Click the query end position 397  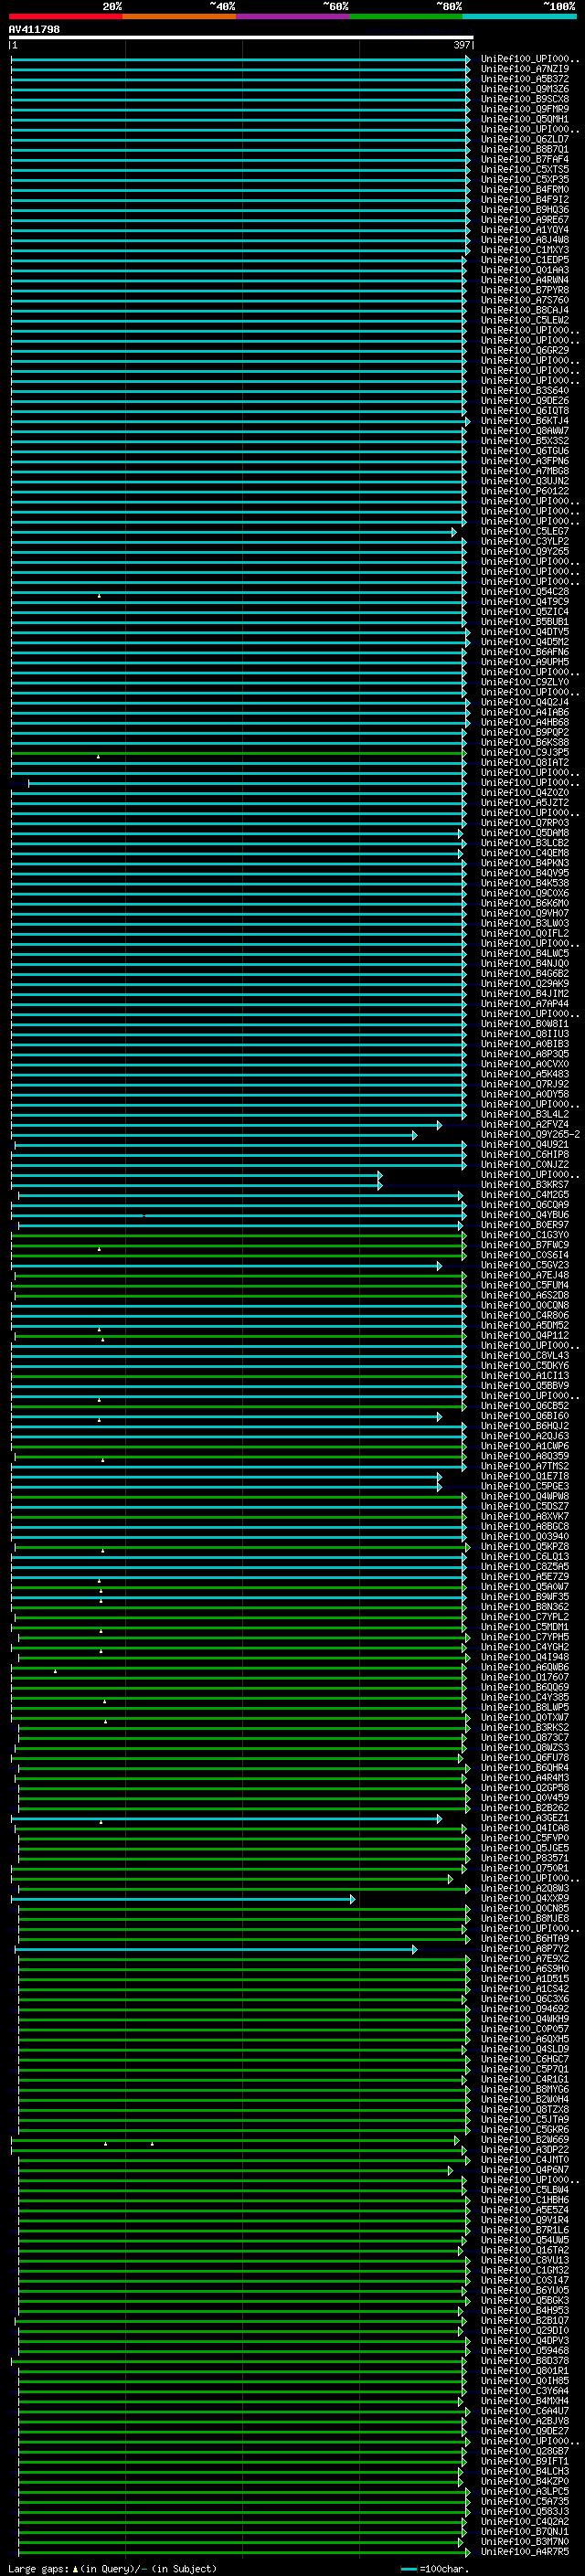pyautogui.click(x=461, y=45)
